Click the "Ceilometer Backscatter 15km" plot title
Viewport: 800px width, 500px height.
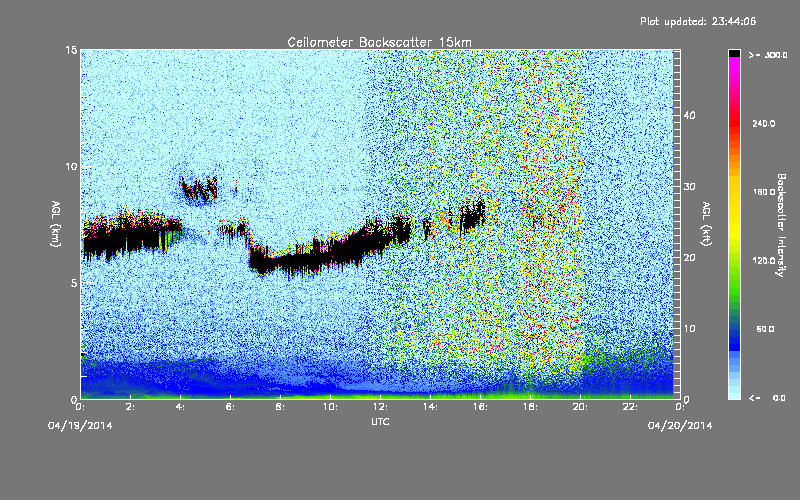379,42
